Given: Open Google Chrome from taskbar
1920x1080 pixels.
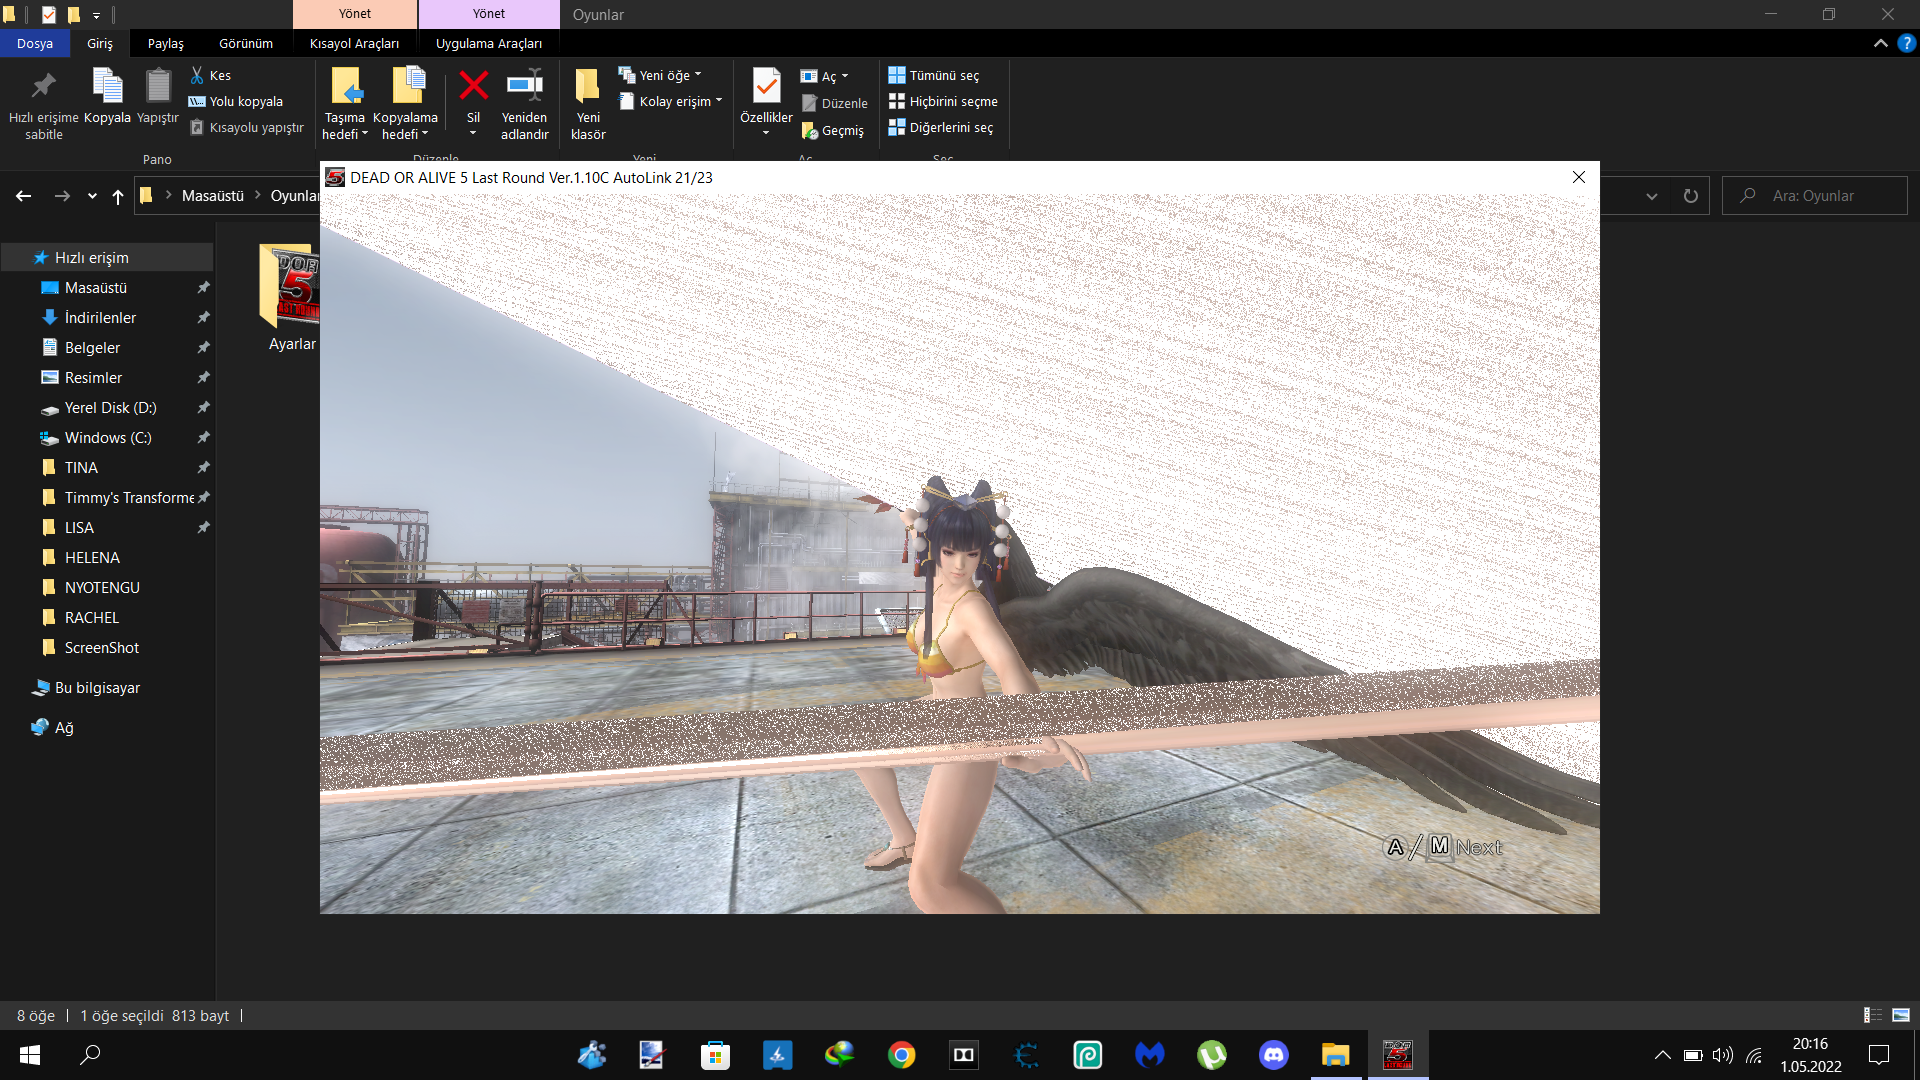Looking at the screenshot, I should point(902,1055).
